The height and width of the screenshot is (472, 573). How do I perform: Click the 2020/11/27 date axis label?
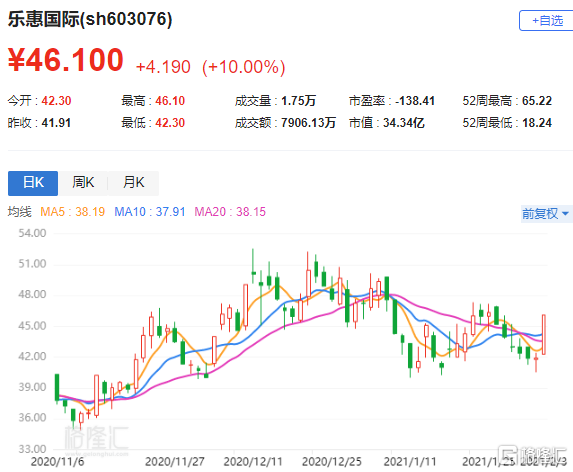click(175, 462)
